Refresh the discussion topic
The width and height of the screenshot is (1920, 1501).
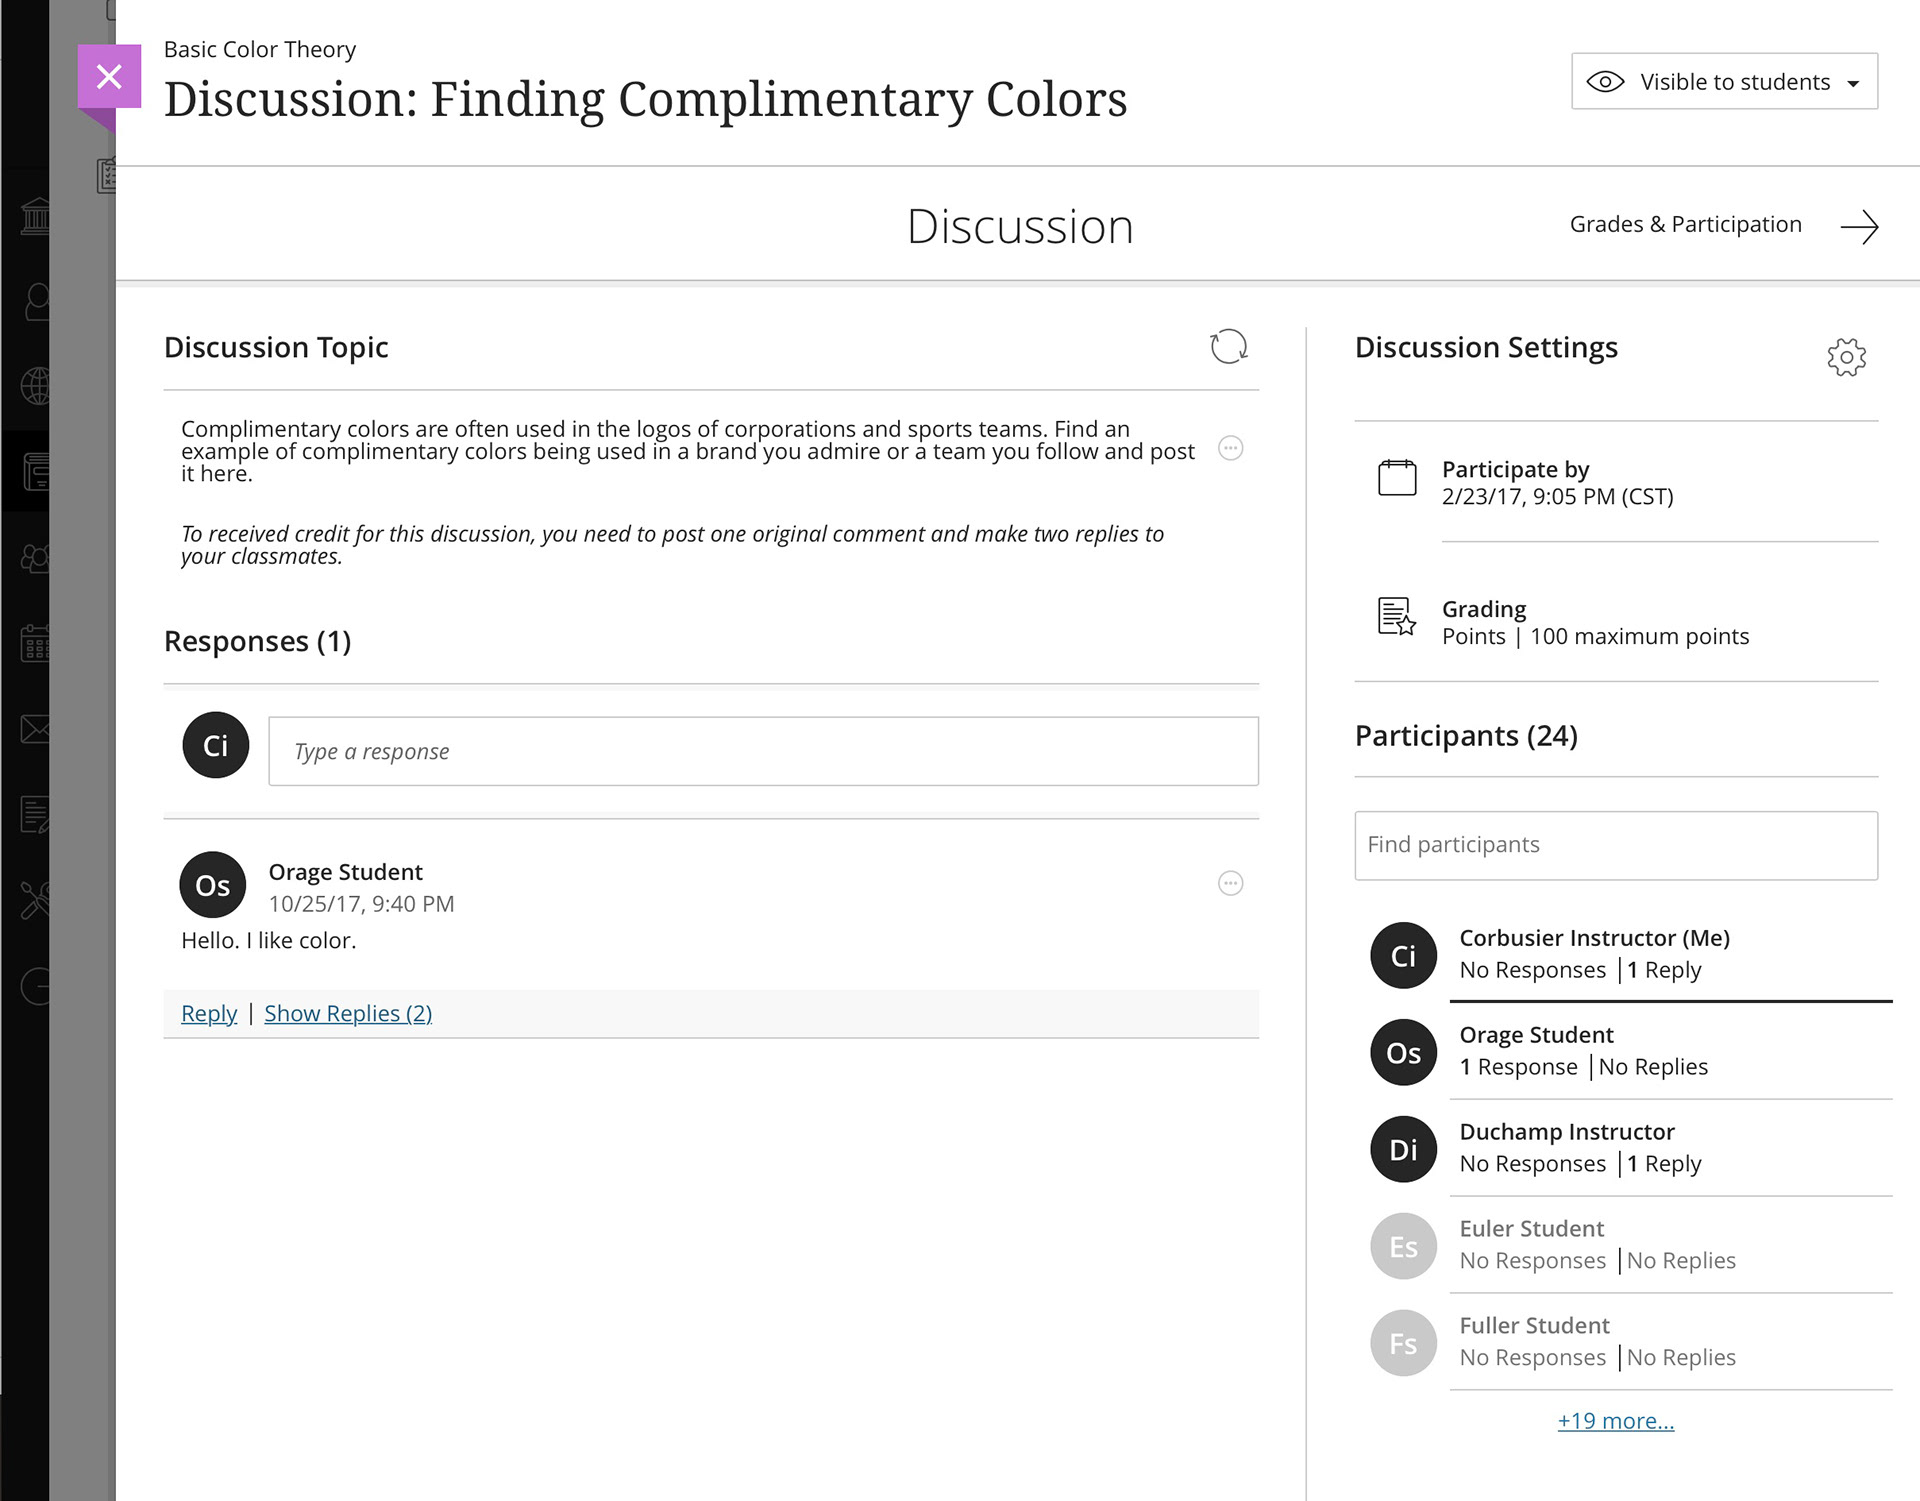(1229, 347)
